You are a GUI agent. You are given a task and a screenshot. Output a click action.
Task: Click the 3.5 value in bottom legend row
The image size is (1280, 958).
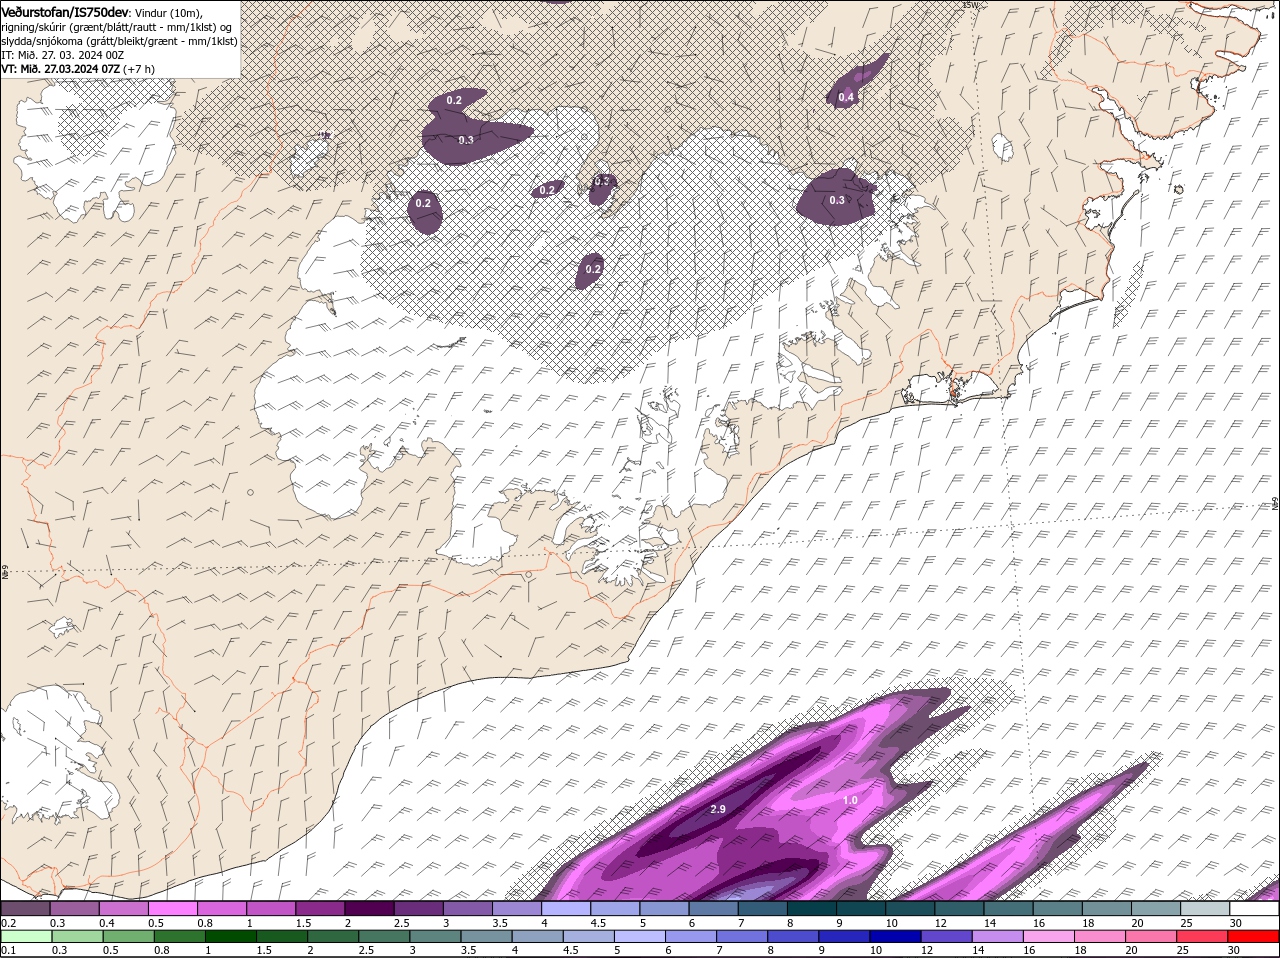coord(469,951)
